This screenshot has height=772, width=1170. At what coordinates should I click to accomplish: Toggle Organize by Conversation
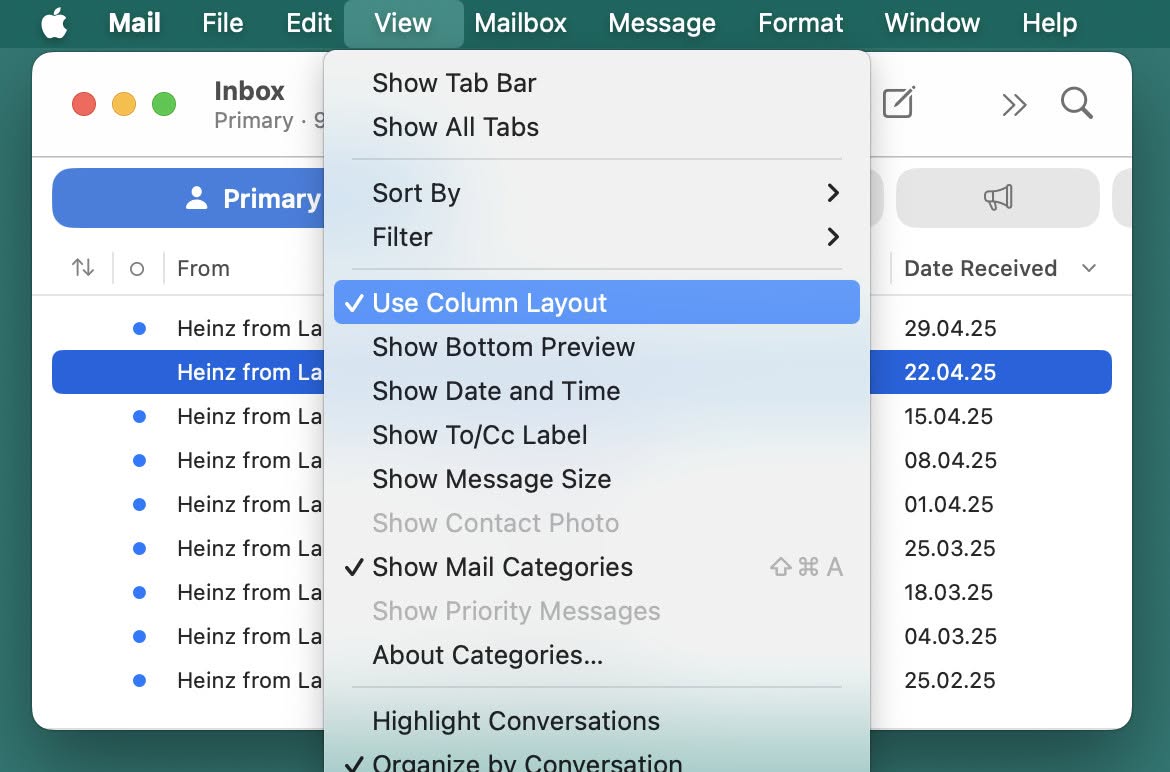tap(597, 759)
